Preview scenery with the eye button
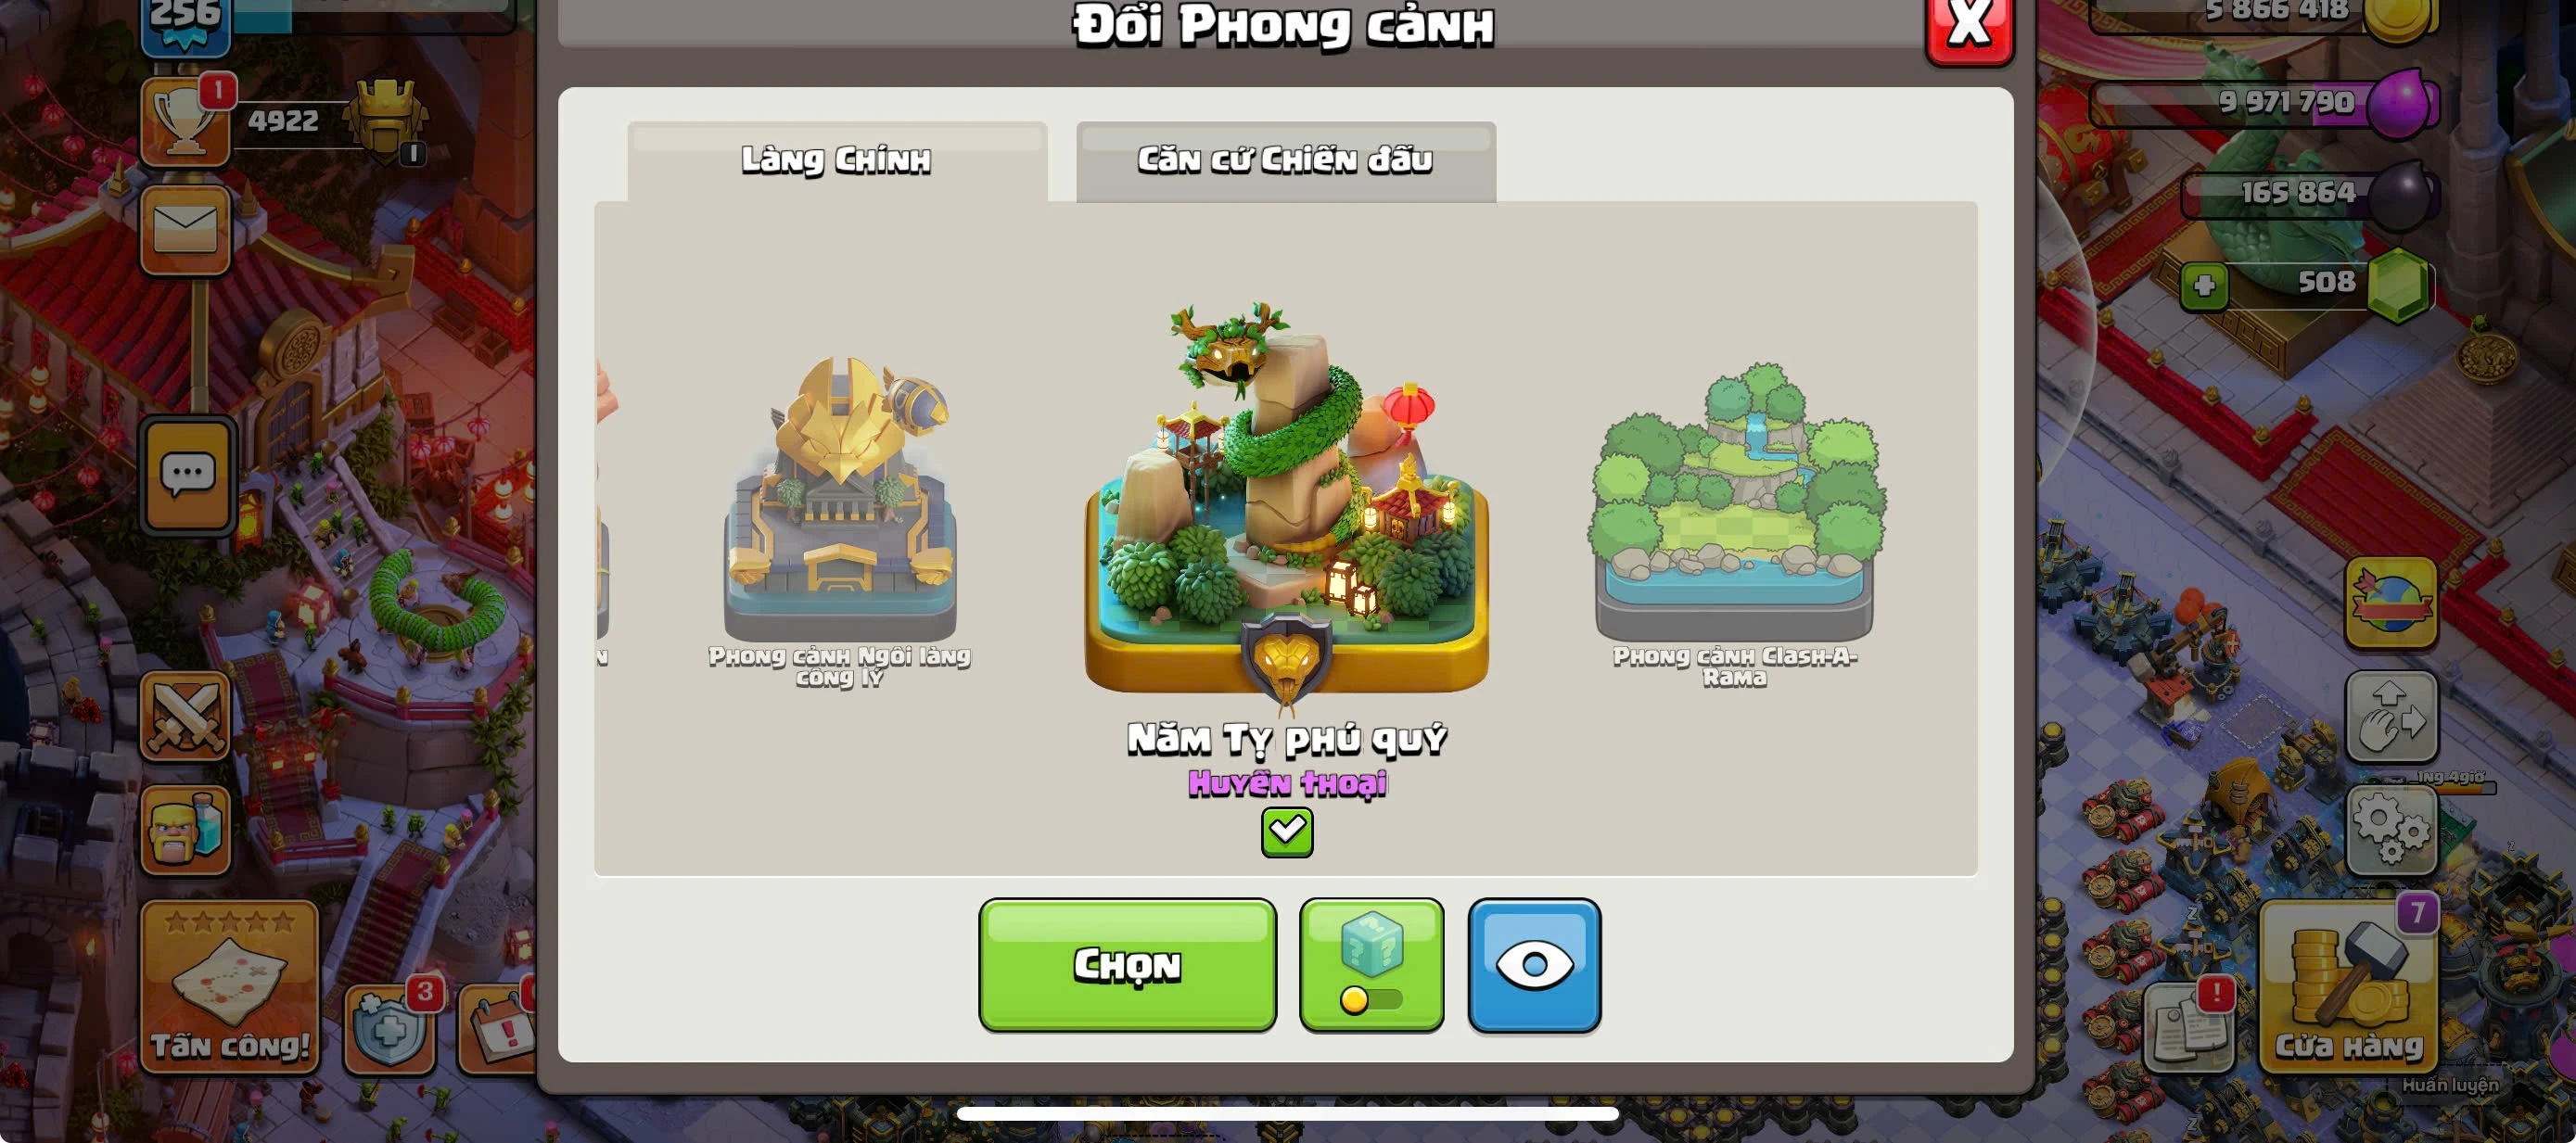This screenshot has width=2576, height=1143. pos(1534,965)
